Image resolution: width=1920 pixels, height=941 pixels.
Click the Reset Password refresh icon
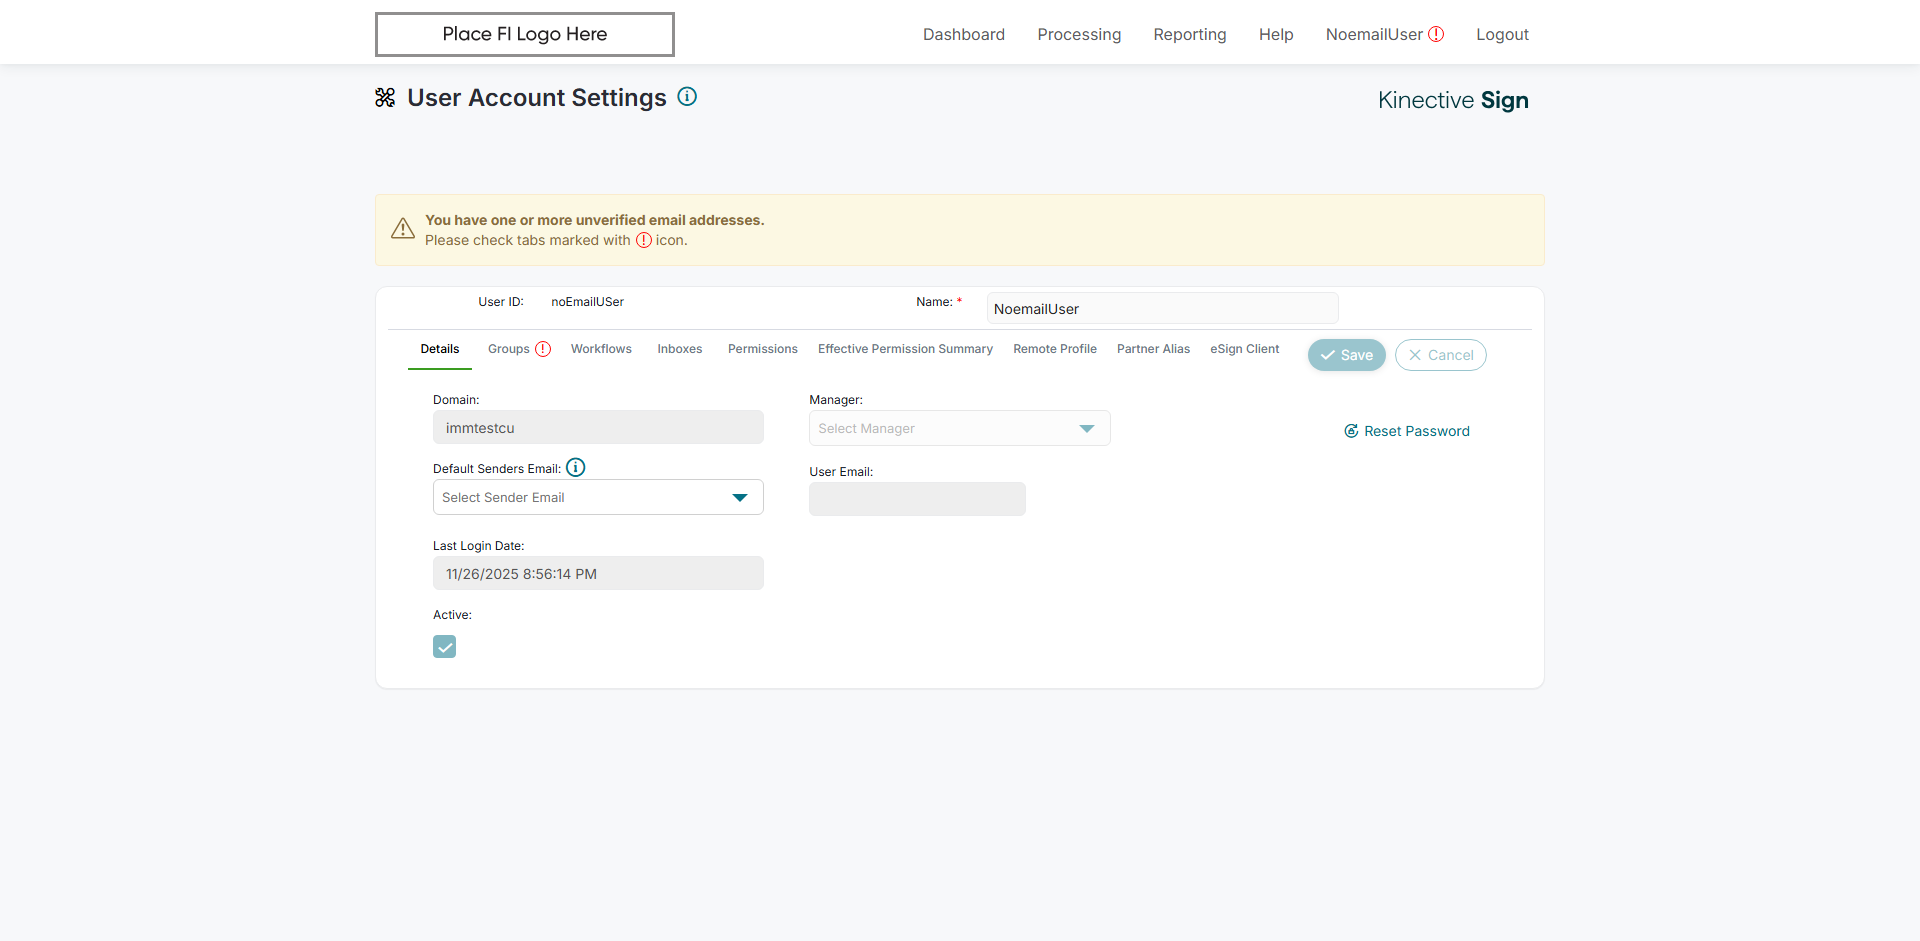click(1351, 431)
